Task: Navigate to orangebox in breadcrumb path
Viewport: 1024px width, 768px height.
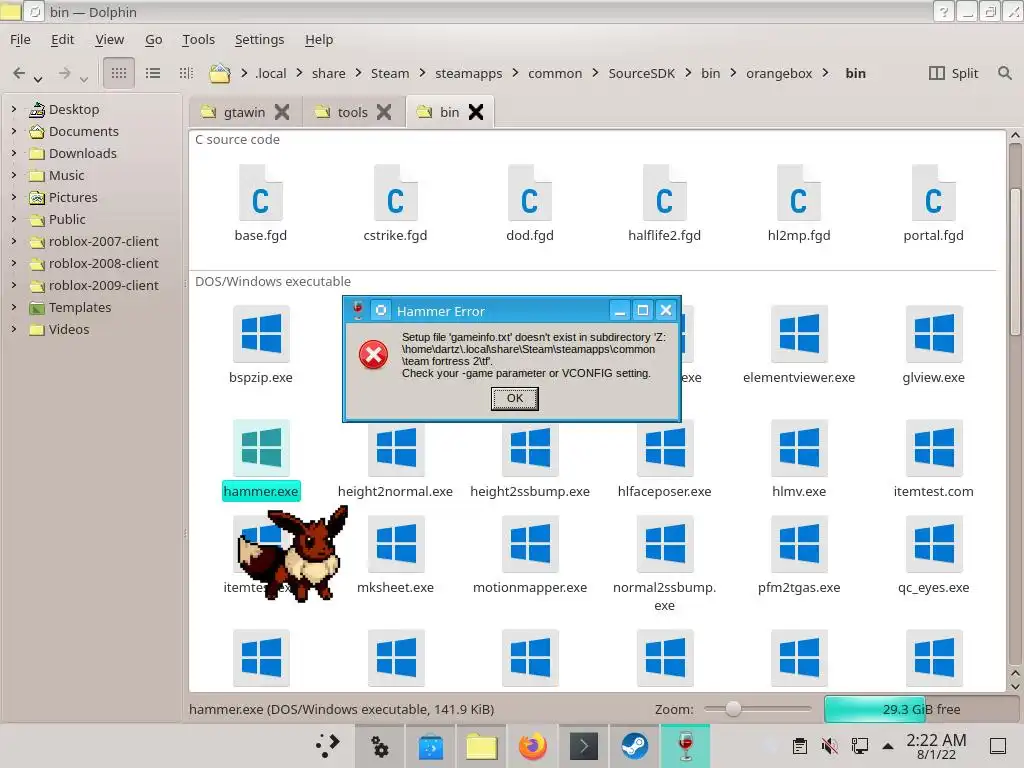Action: click(x=779, y=73)
